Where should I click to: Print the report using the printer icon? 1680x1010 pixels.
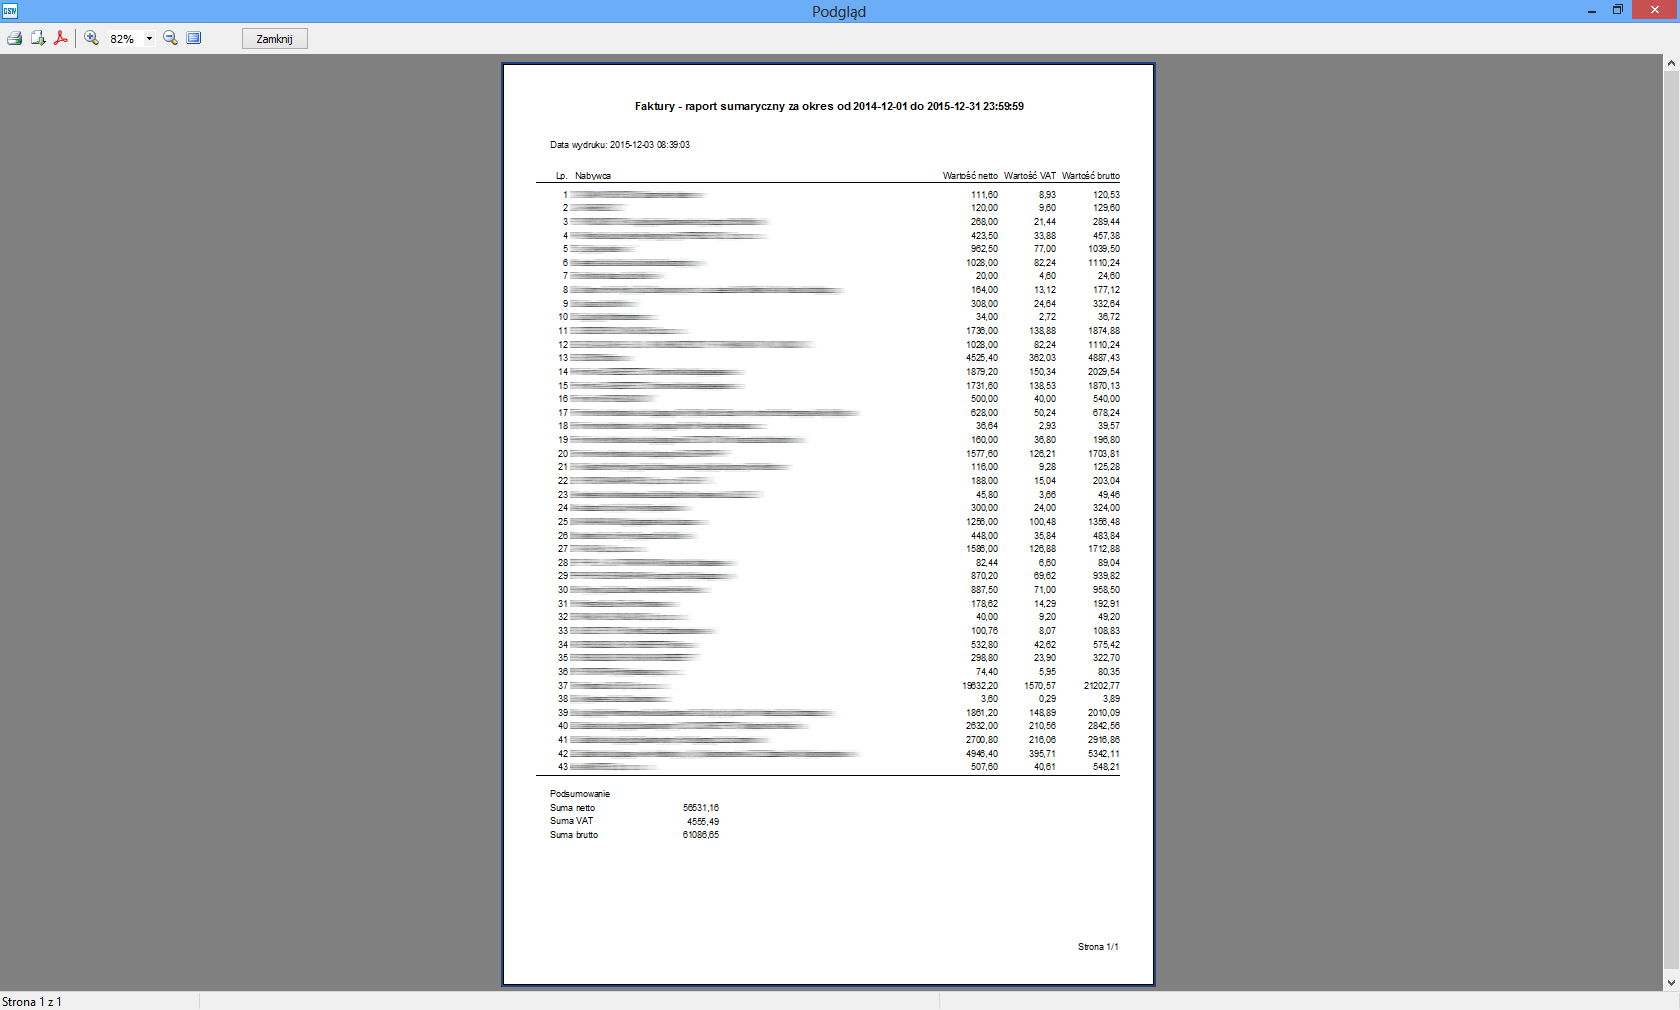(14, 38)
